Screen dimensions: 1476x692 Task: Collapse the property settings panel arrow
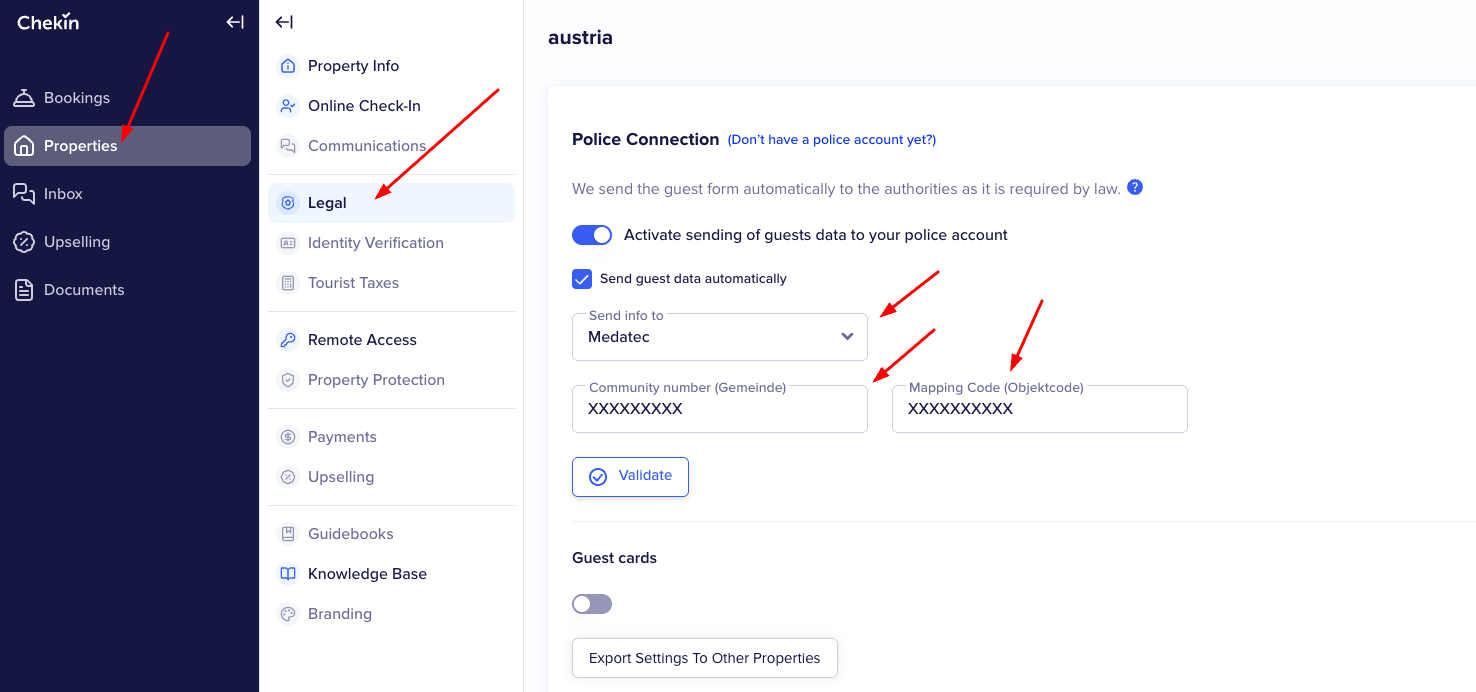[284, 22]
